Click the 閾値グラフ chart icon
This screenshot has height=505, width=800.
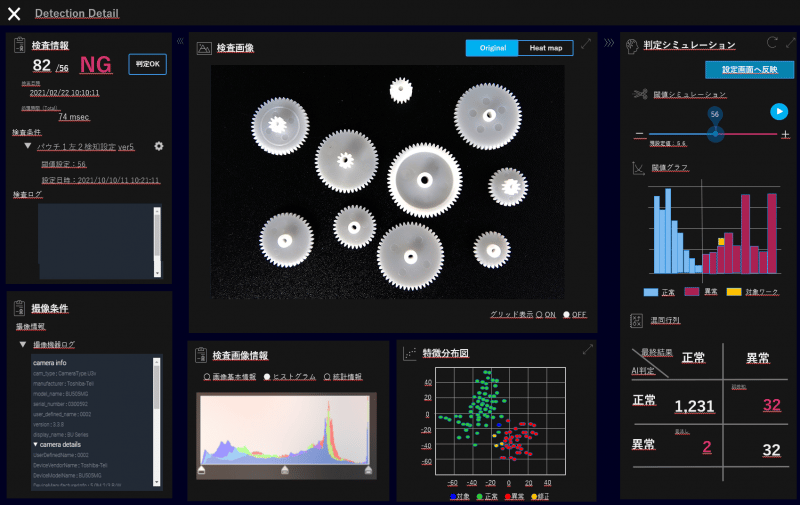click(638, 168)
